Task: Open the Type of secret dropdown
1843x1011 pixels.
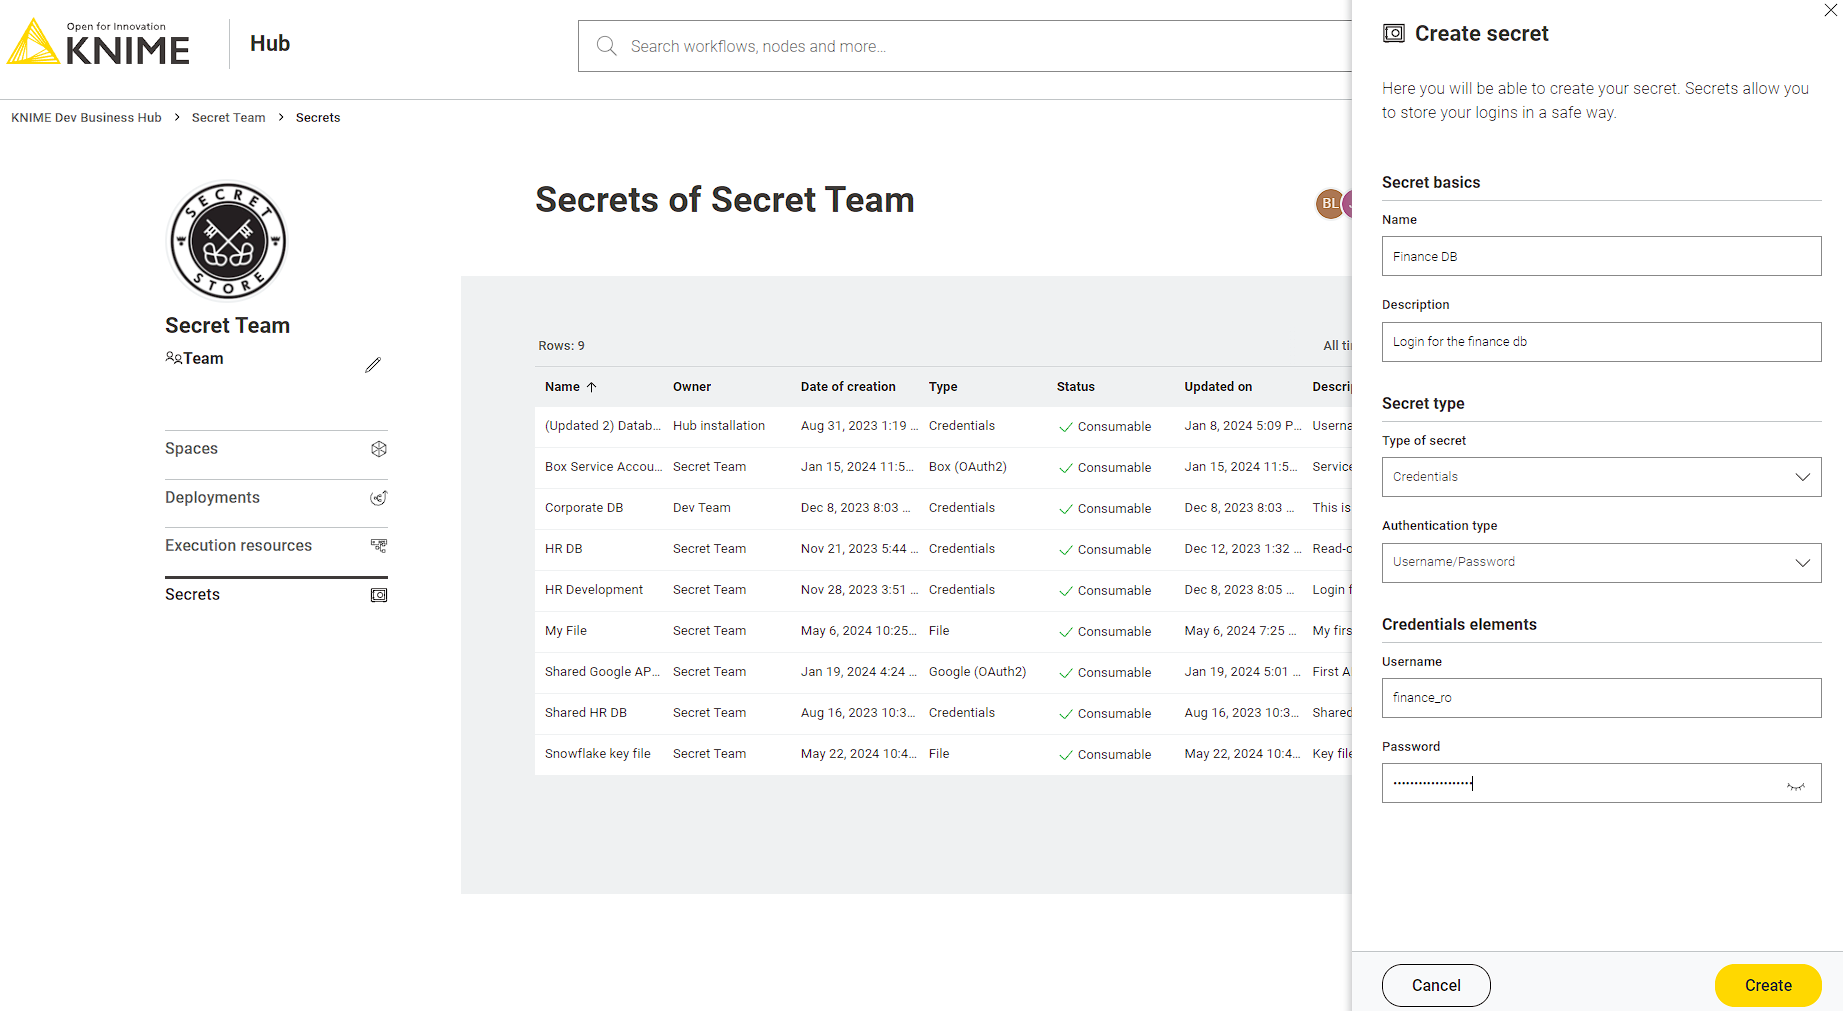Action: click(x=1601, y=477)
